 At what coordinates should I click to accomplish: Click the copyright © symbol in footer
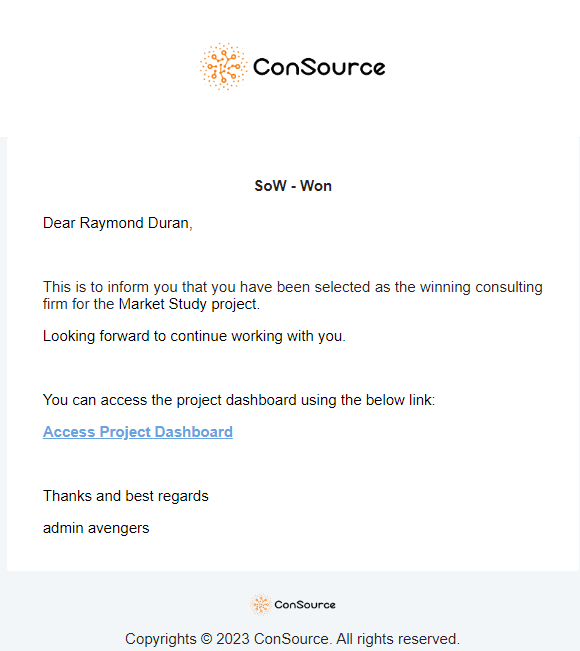click(206, 639)
